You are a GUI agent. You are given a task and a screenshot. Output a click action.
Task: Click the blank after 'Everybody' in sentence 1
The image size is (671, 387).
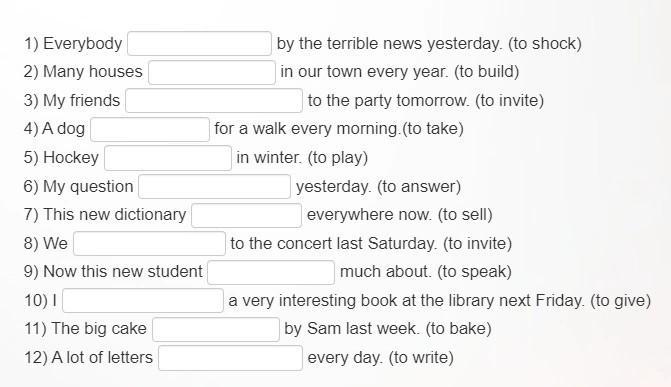tap(199, 44)
